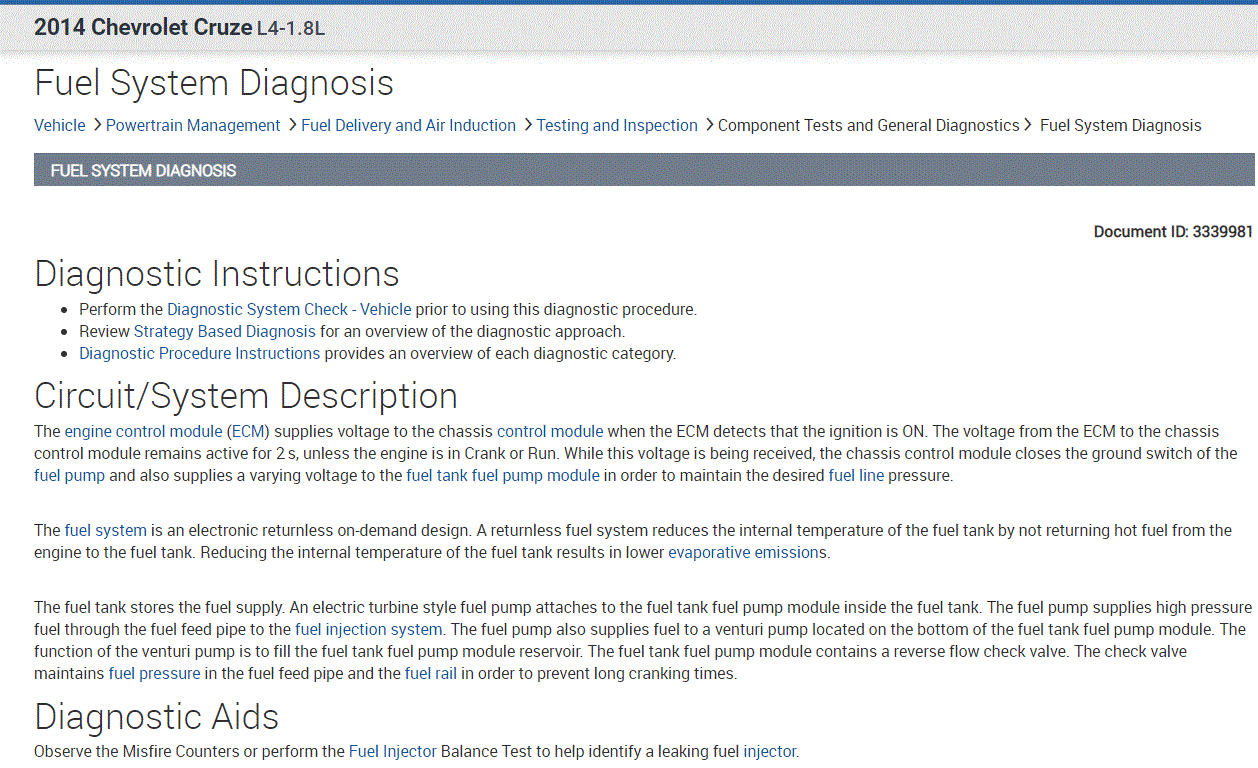Open the Powertrain Management breadcrumb

point(193,125)
